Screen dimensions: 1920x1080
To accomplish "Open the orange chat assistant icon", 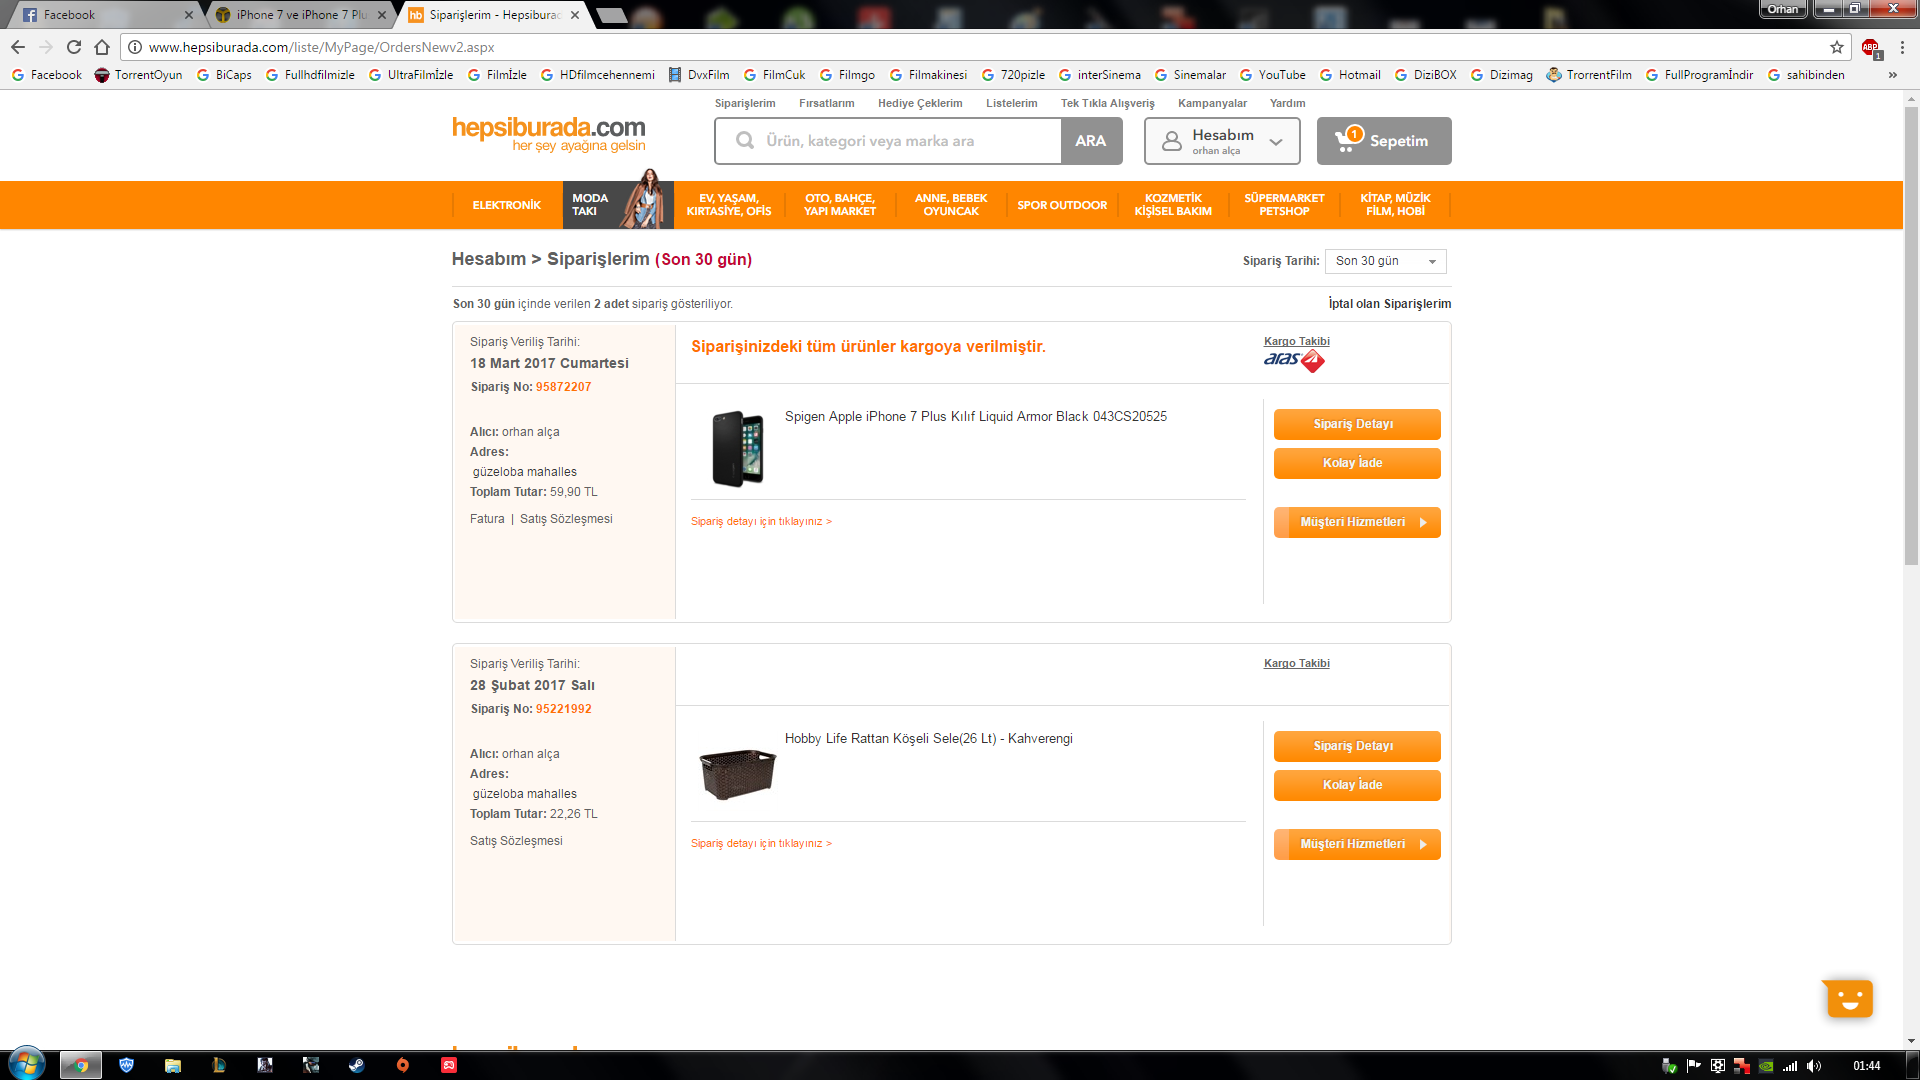I will pyautogui.click(x=1848, y=998).
